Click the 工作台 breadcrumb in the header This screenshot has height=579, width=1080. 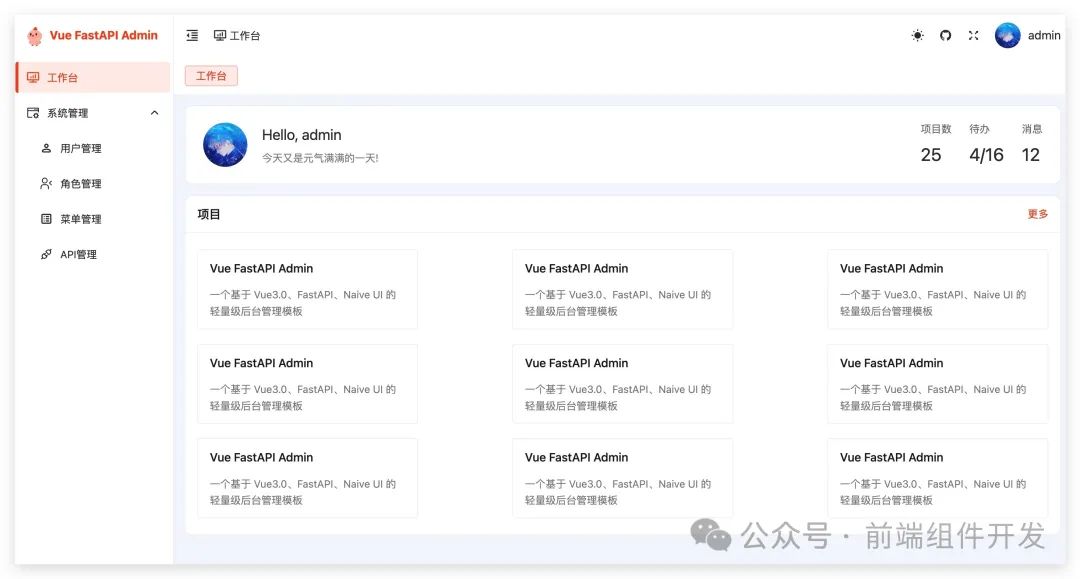click(x=245, y=36)
